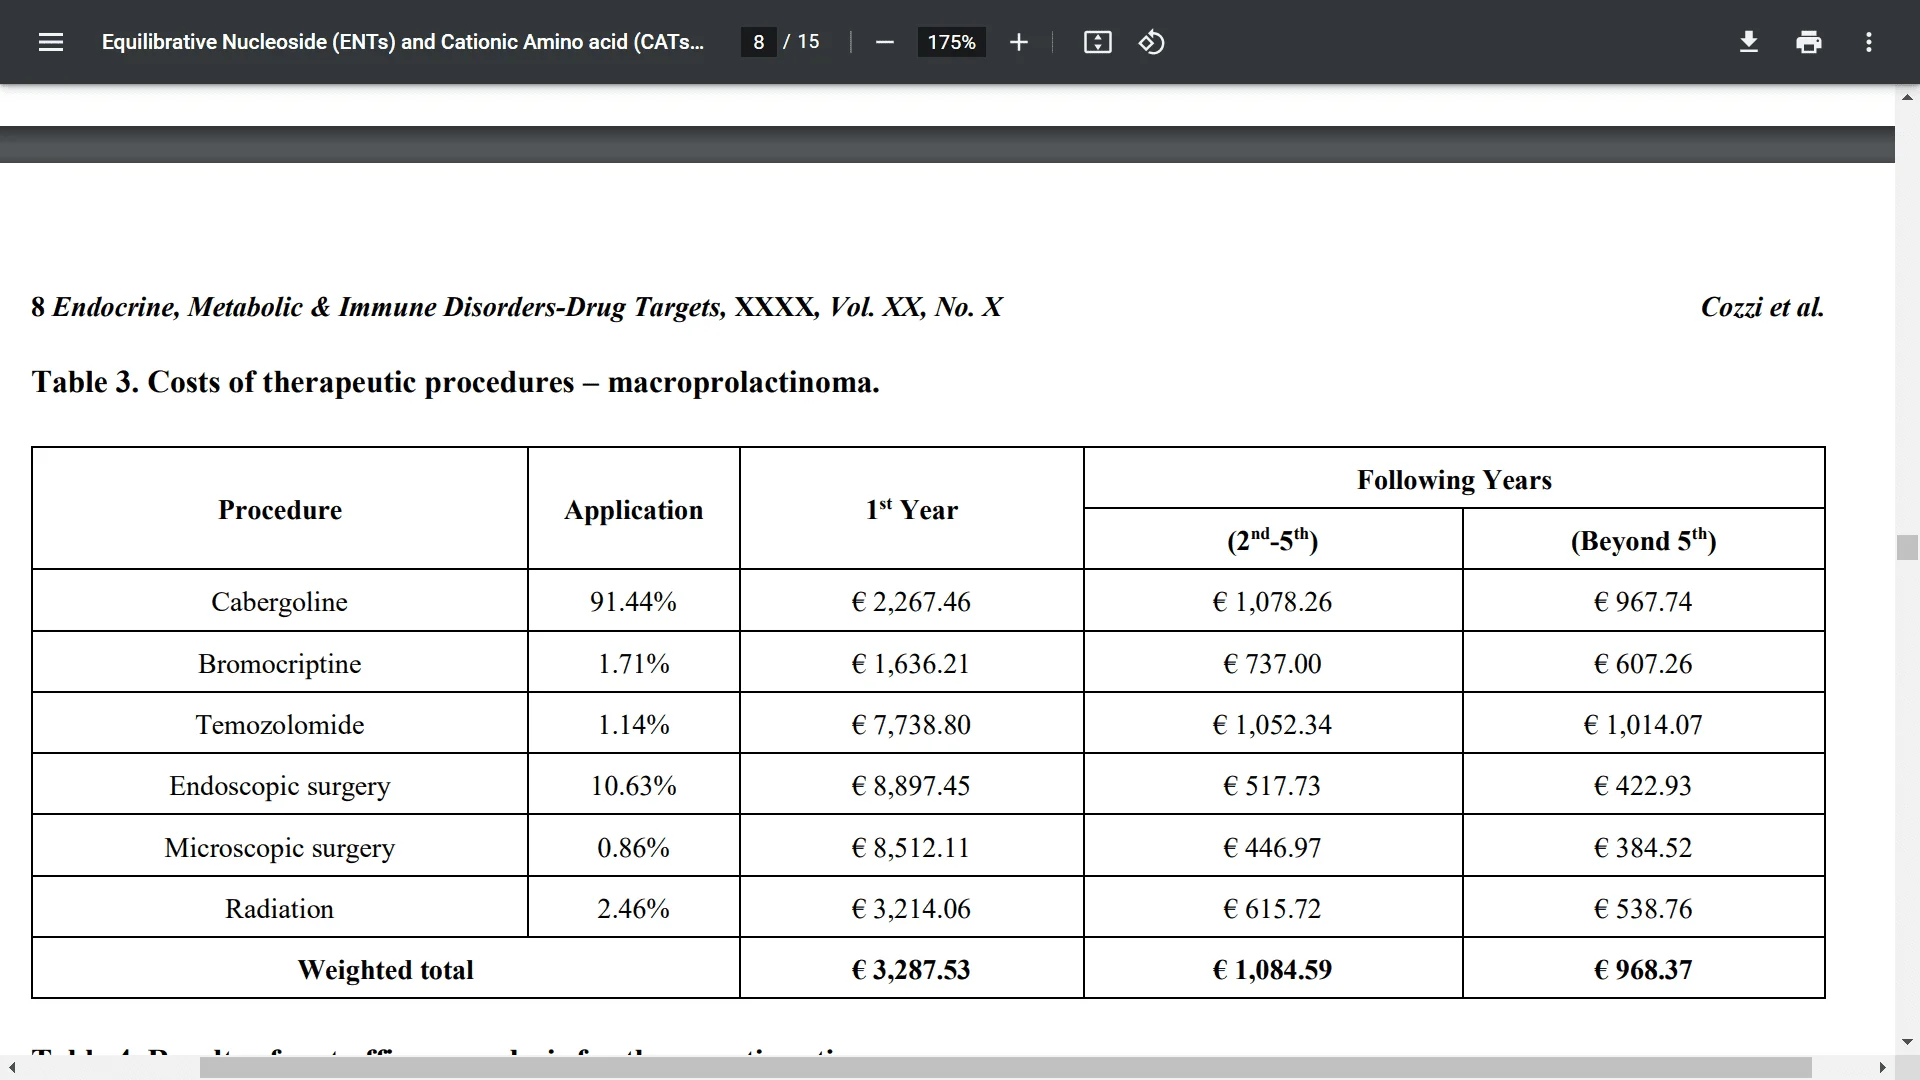
Task: Click the '€ 967.74' cell
Action: click(1643, 602)
